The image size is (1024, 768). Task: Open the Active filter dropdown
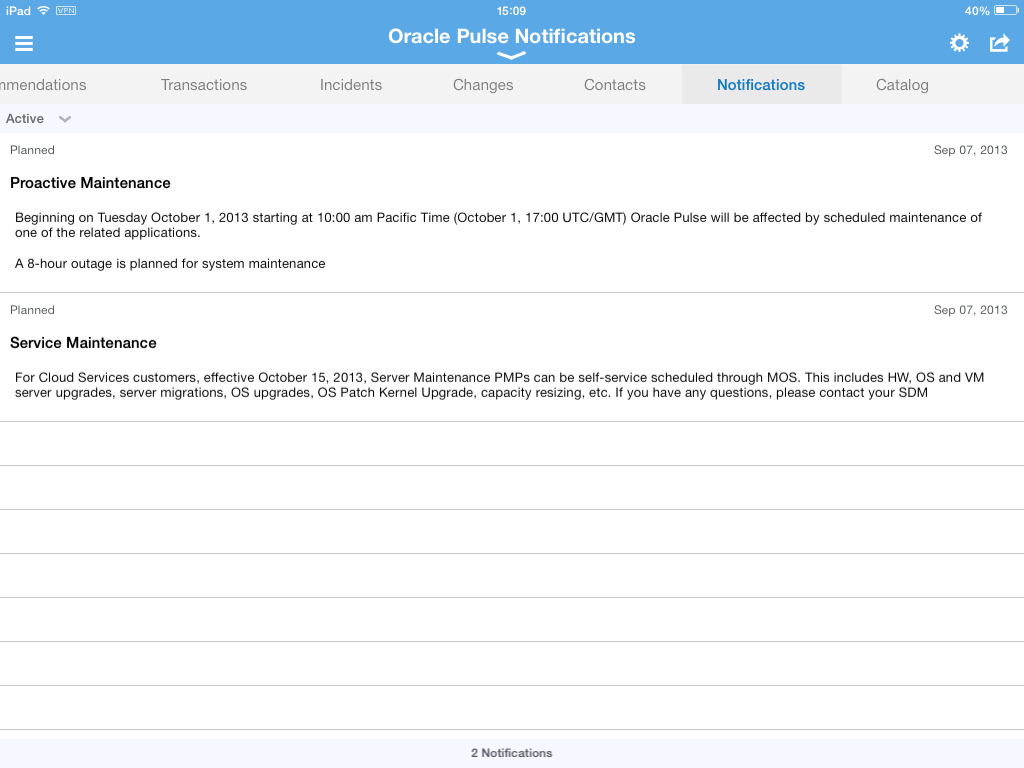(x=38, y=119)
